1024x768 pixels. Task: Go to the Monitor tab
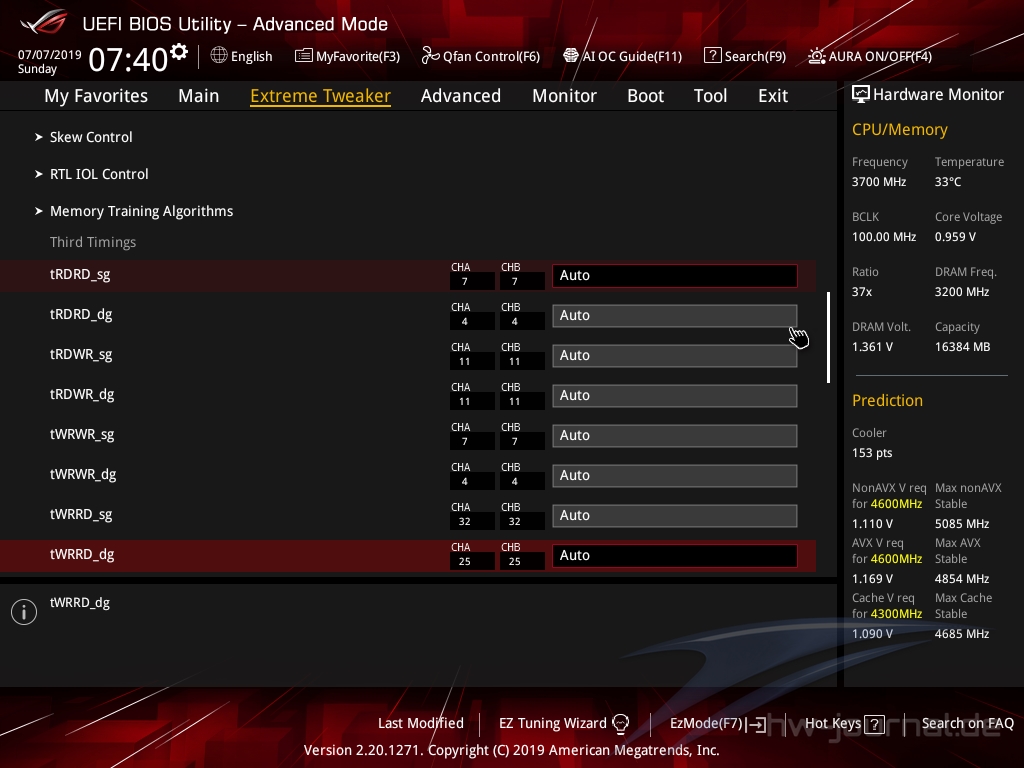(564, 96)
